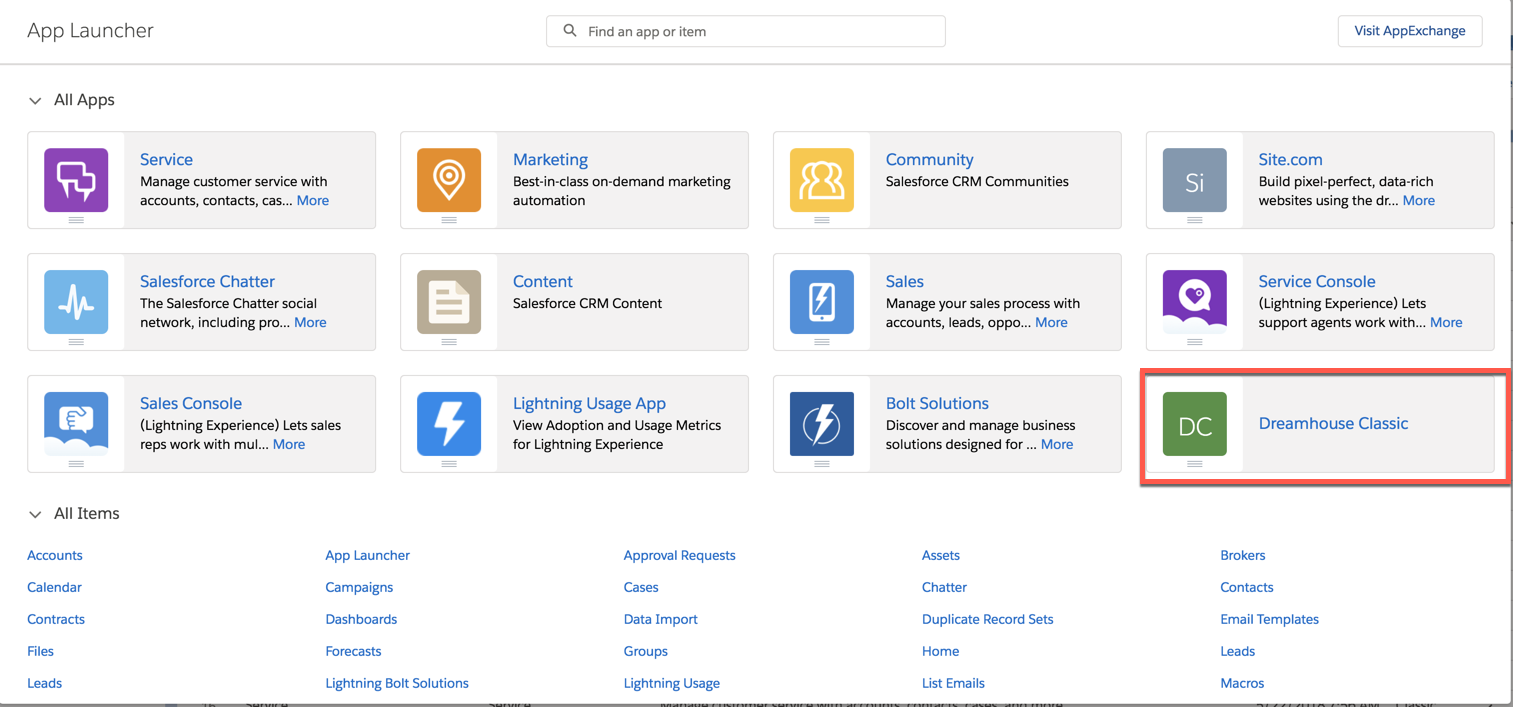This screenshot has height=707, width=1513.
Task: Click the Sales phone lightning icon
Action: click(x=822, y=302)
